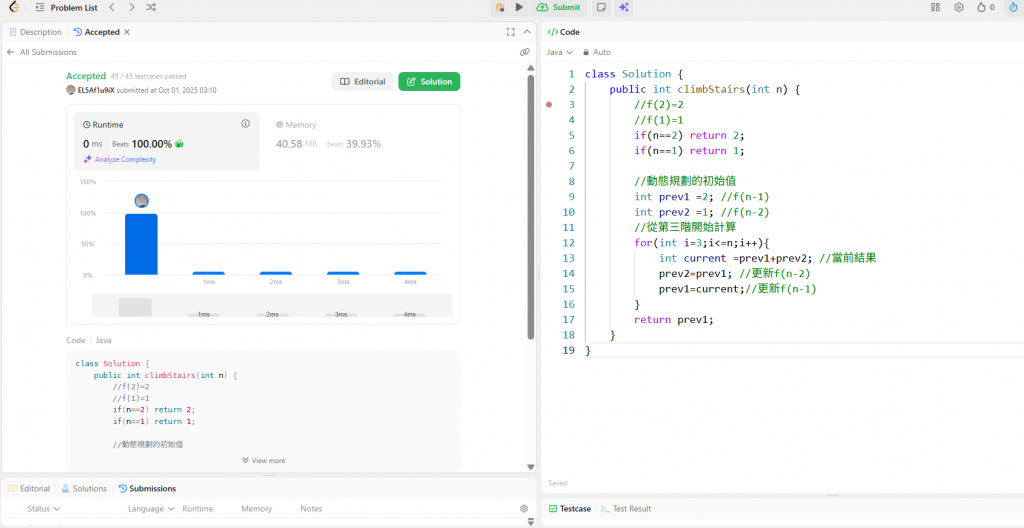Click the 'Auto' label in editor toolbar
This screenshot has width=1024, height=528.
[602, 52]
